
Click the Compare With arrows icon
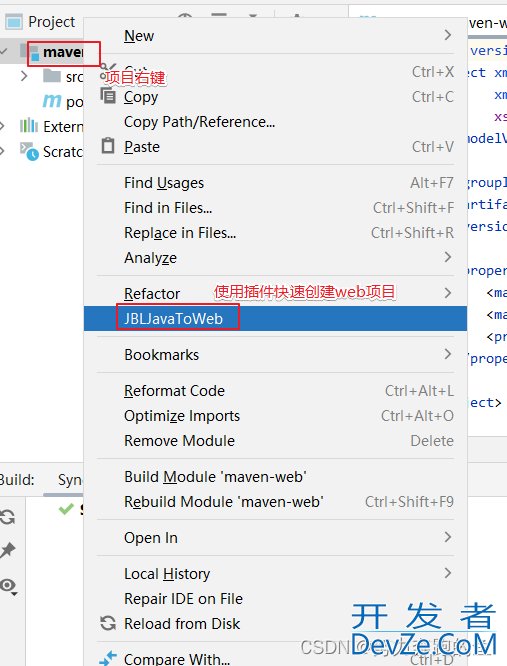point(108,658)
